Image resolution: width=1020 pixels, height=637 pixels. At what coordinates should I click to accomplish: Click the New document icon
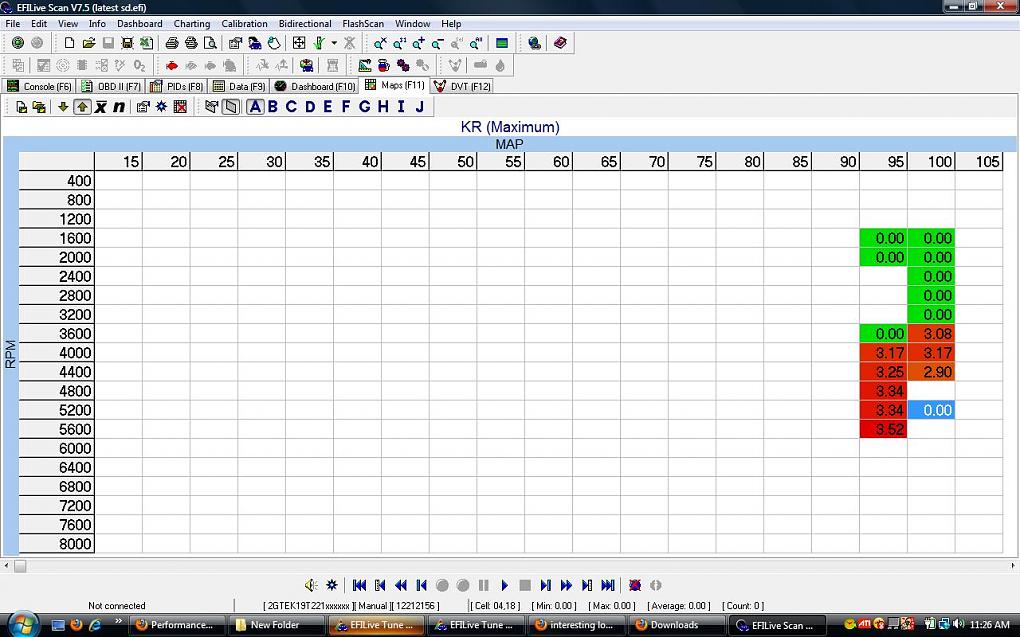click(69, 43)
